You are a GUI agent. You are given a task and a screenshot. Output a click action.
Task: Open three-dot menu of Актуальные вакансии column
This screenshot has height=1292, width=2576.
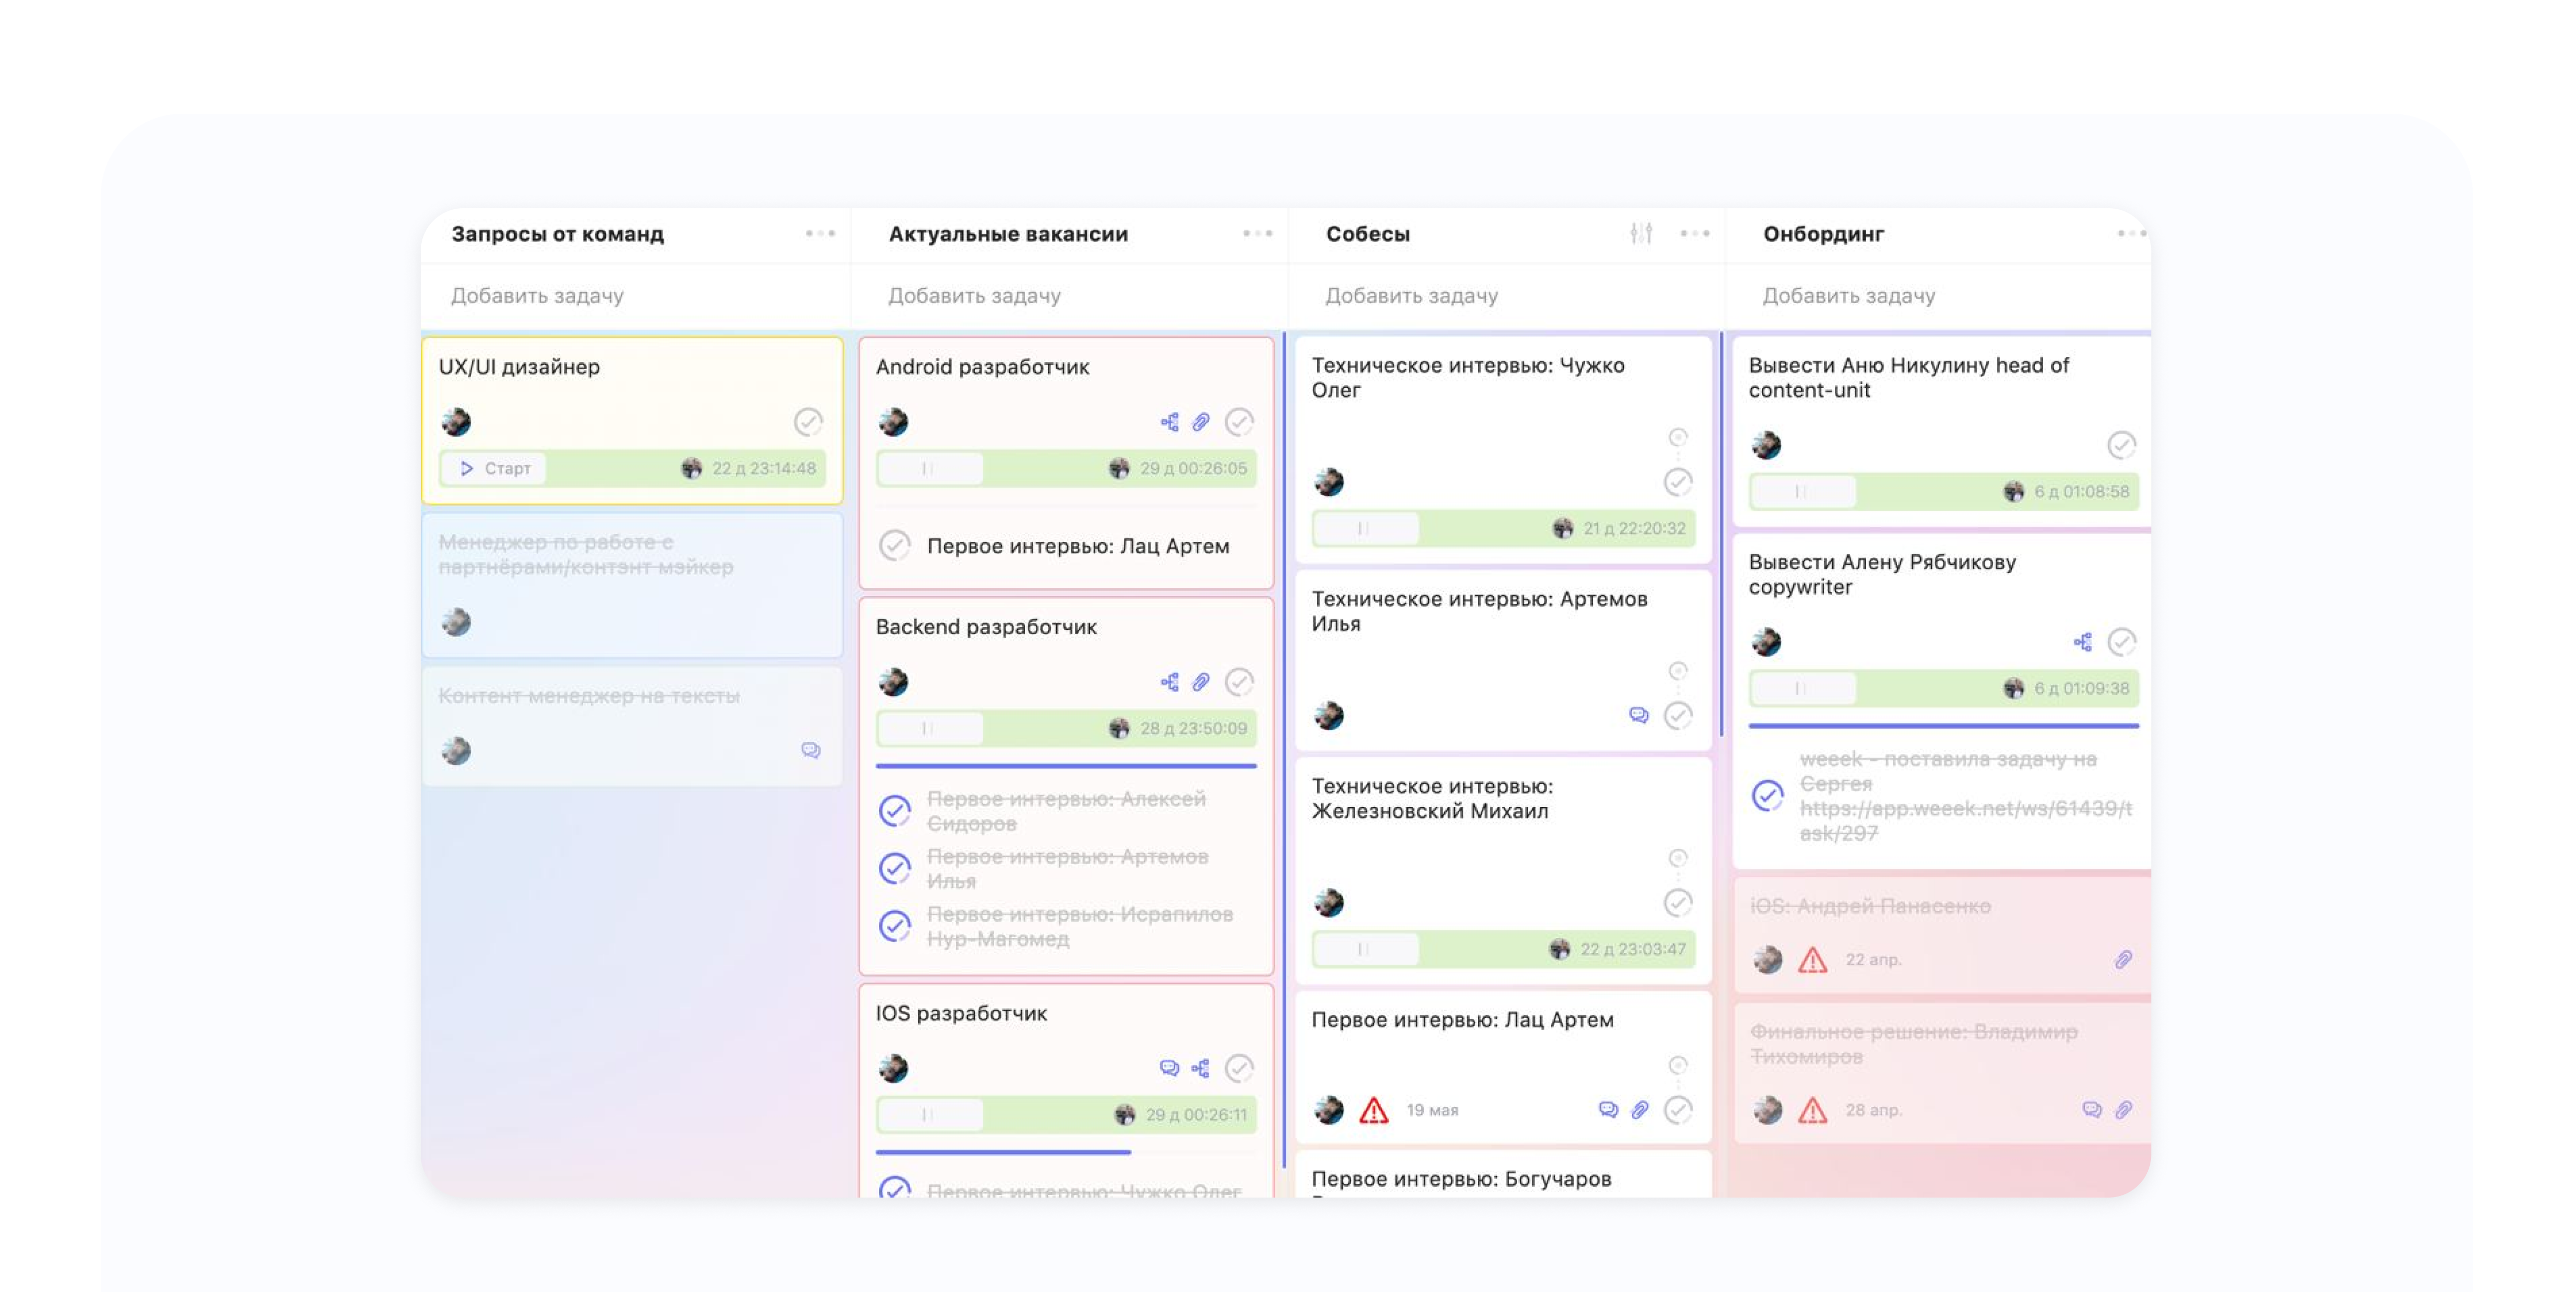tap(1257, 233)
